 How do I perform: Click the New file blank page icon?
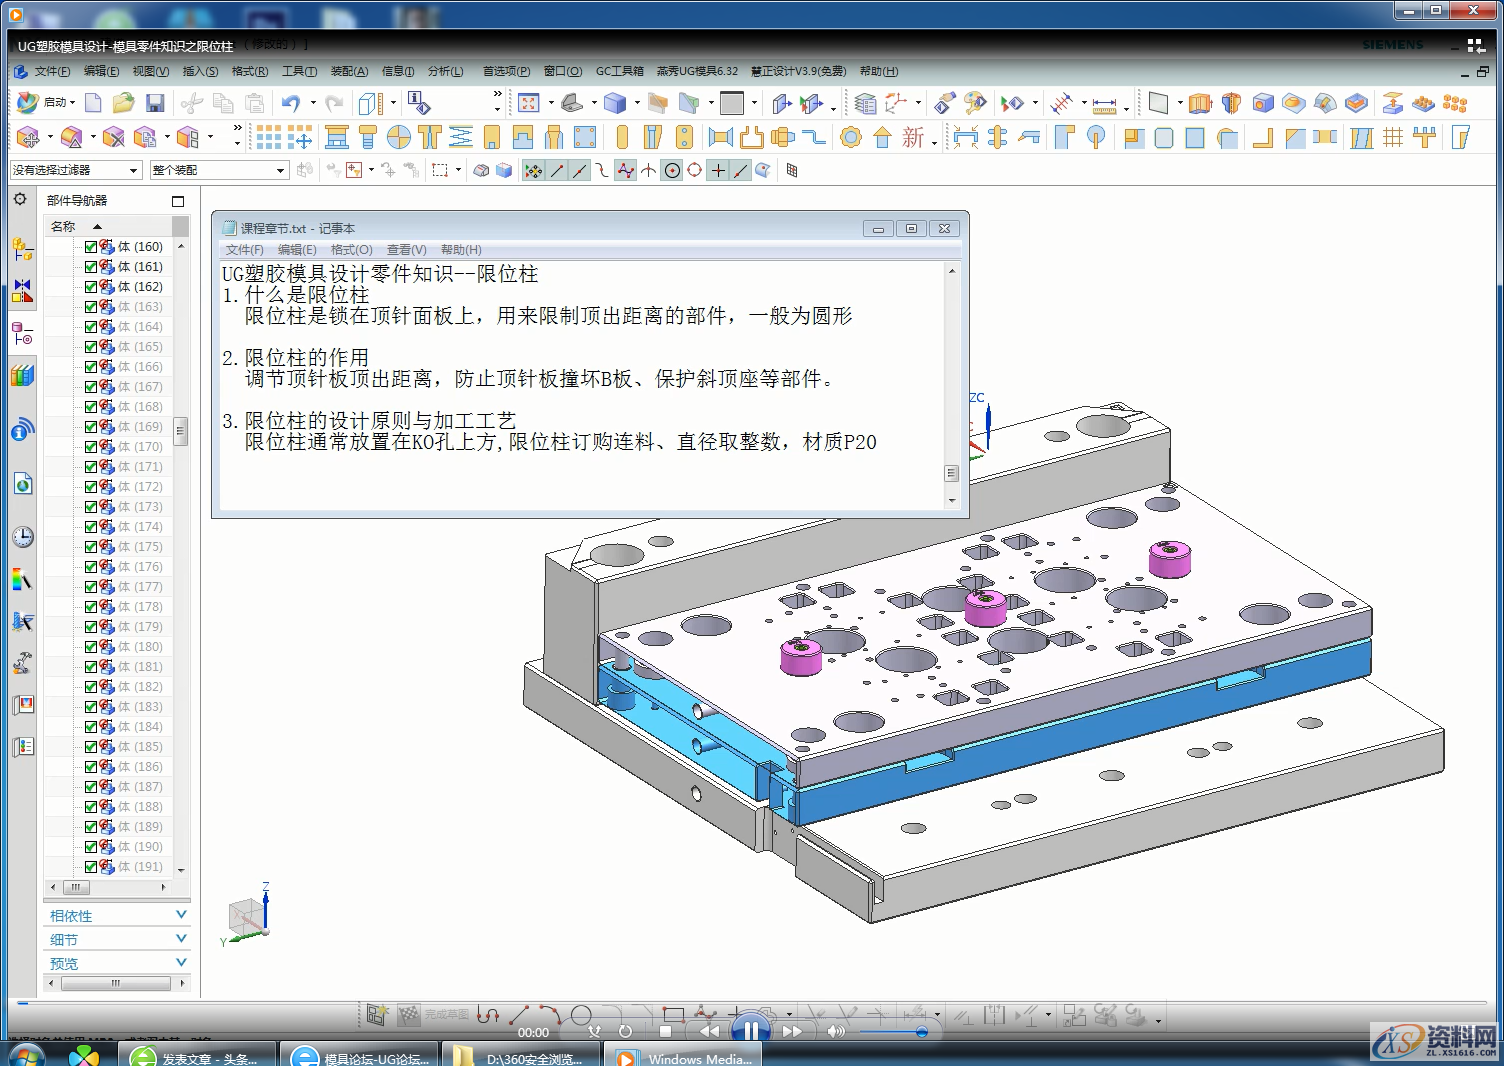tap(93, 103)
